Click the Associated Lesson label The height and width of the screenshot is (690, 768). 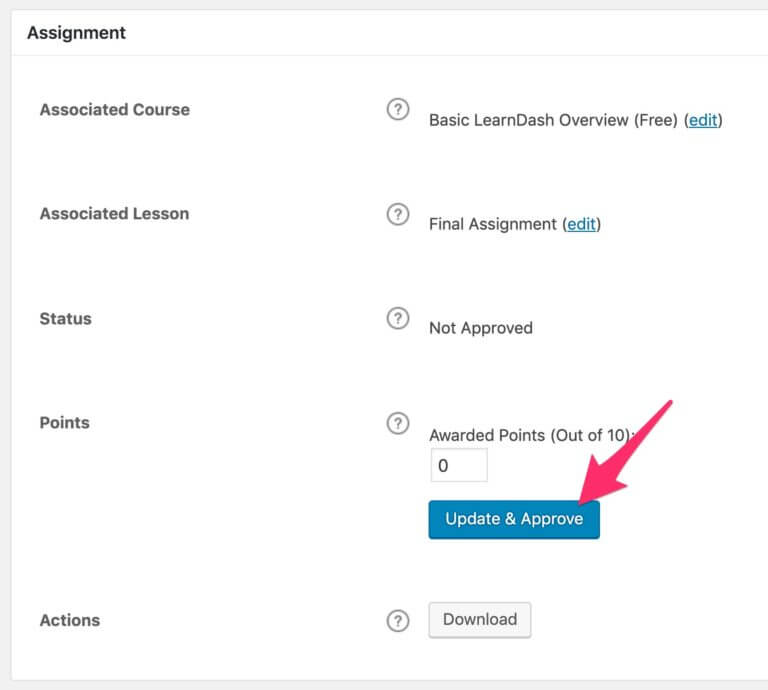[x=114, y=214]
